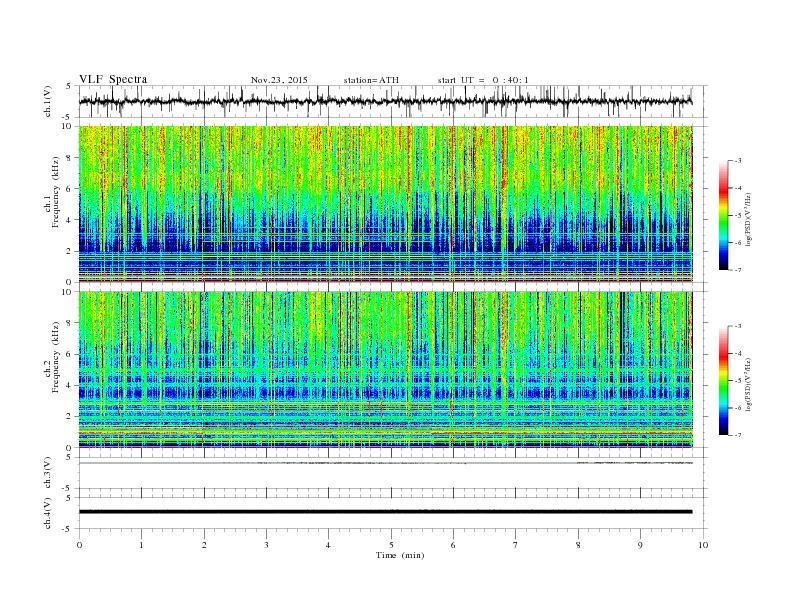
Task: Click time axis tick label '3'
Action: (x=266, y=545)
